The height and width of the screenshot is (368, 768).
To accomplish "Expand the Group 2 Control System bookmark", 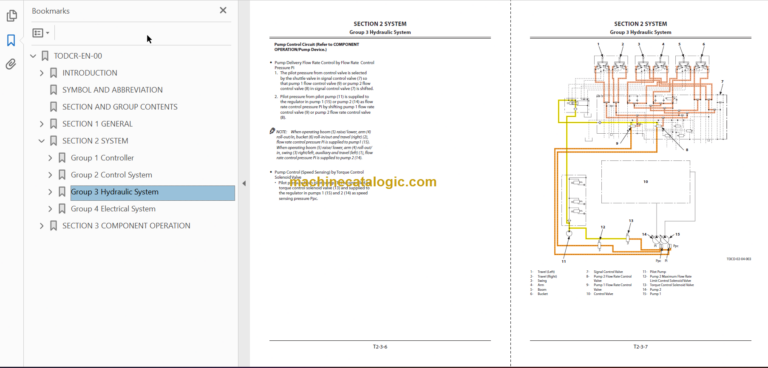I will 50,175.
